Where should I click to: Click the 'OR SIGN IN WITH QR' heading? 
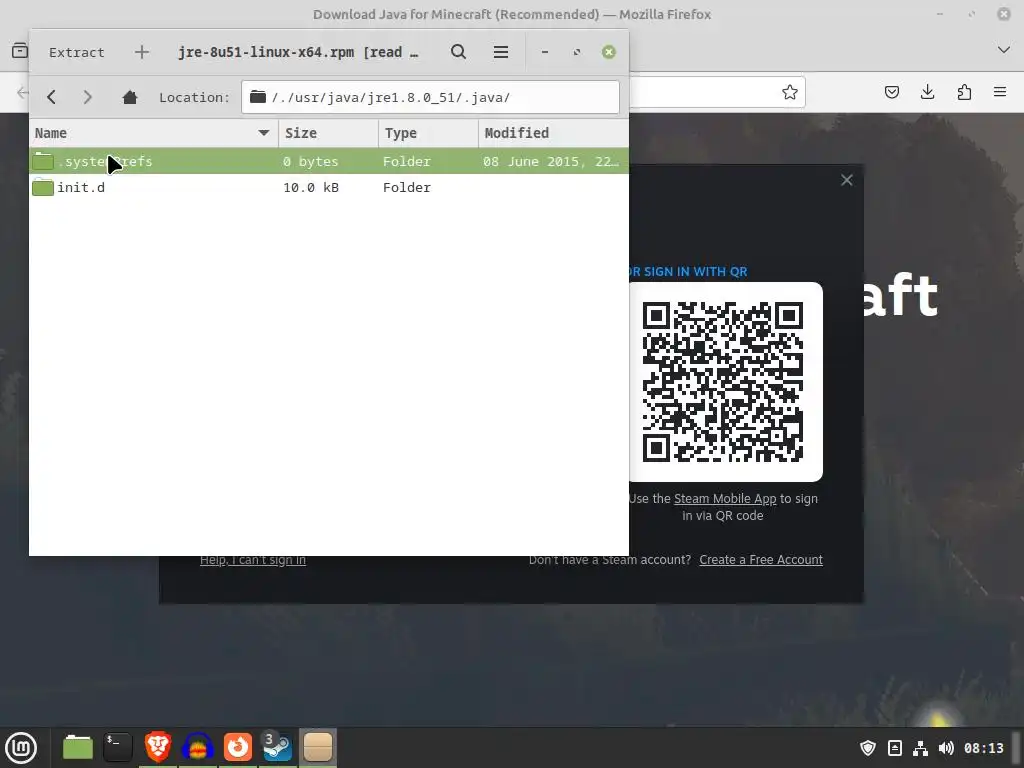pyautogui.click(x=688, y=272)
